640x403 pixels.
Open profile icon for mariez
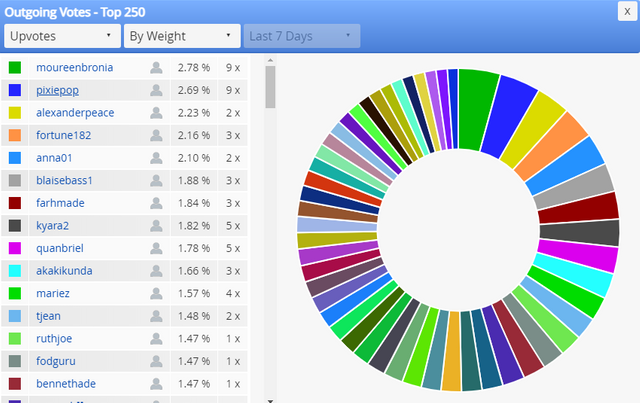[x=156, y=294]
